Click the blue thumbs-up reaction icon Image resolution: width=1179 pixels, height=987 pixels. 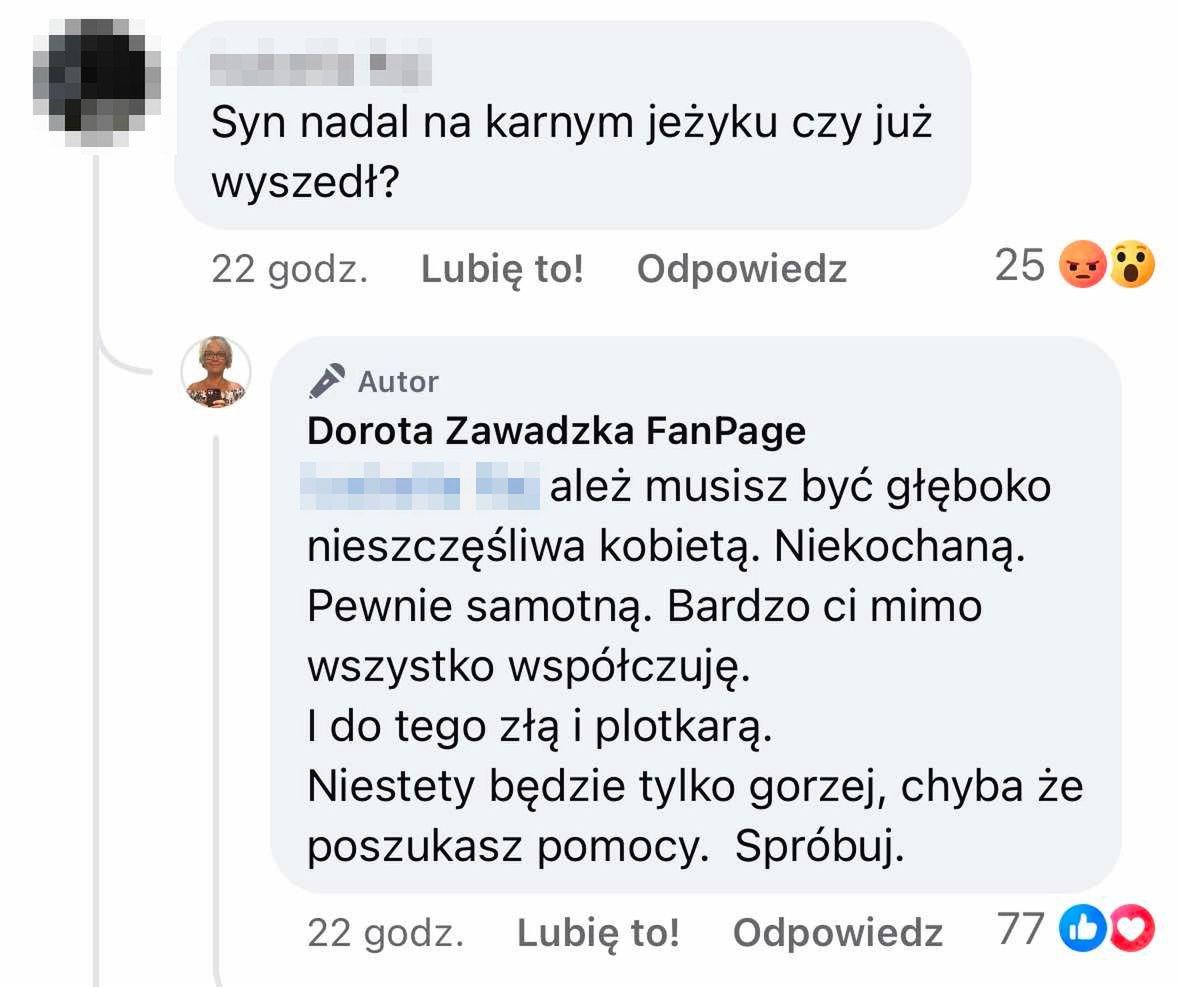coord(1083,932)
